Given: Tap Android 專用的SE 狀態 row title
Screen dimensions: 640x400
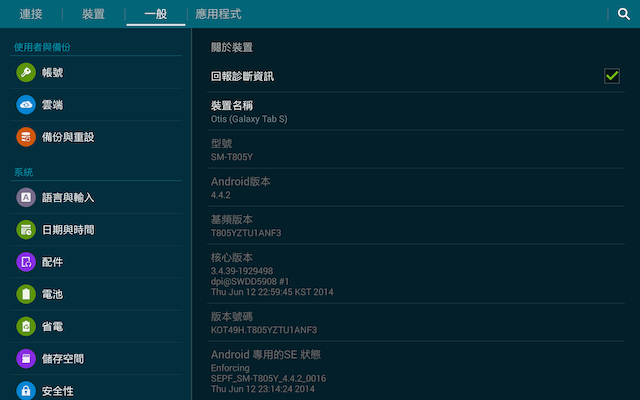Looking at the screenshot, I should [265, 355].
